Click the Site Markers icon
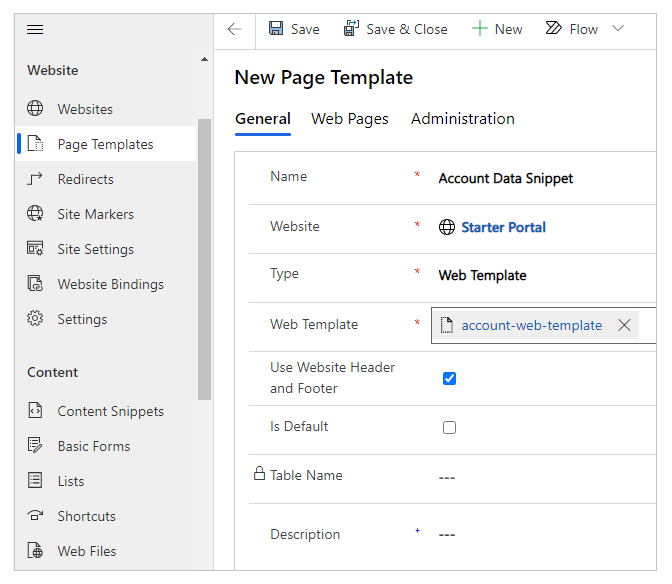 35,214
